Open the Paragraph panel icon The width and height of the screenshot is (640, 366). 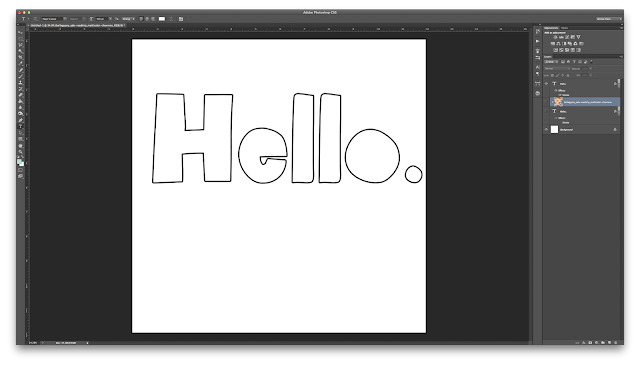(x=538, y=73)
